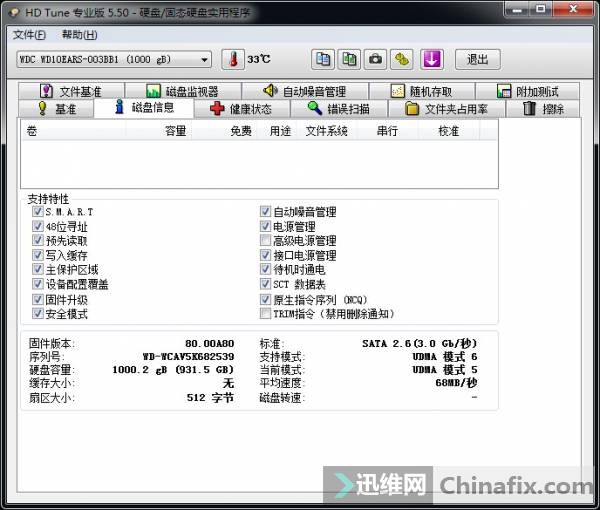The height and width of the screenshot is (510, 600).
Task: Toggle the 设备配置覆盖 checkbox
Action: coord(38,284)
